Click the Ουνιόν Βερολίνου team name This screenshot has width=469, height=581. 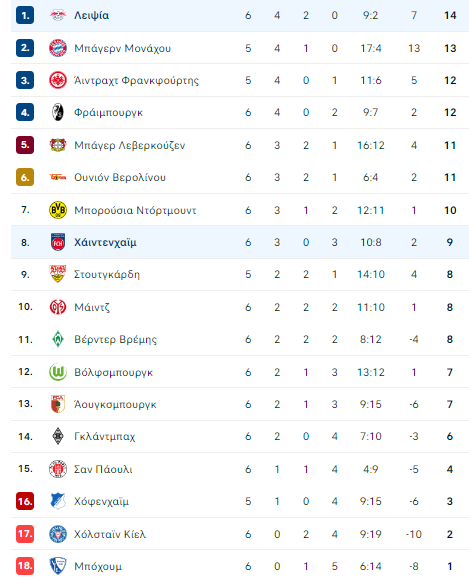(120, 177)
